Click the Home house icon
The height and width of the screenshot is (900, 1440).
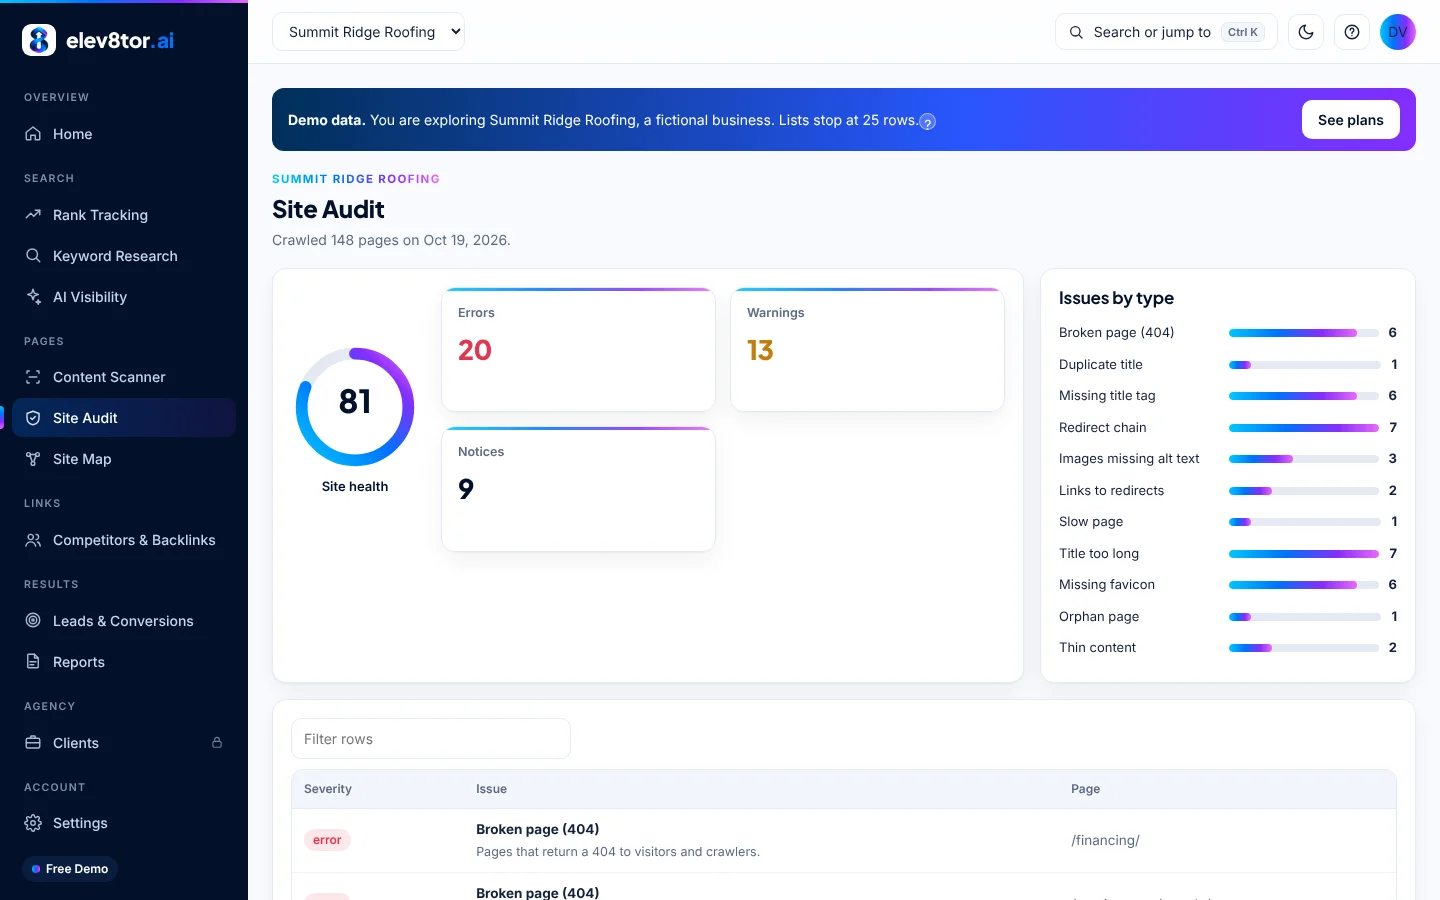tap(33, 134)
